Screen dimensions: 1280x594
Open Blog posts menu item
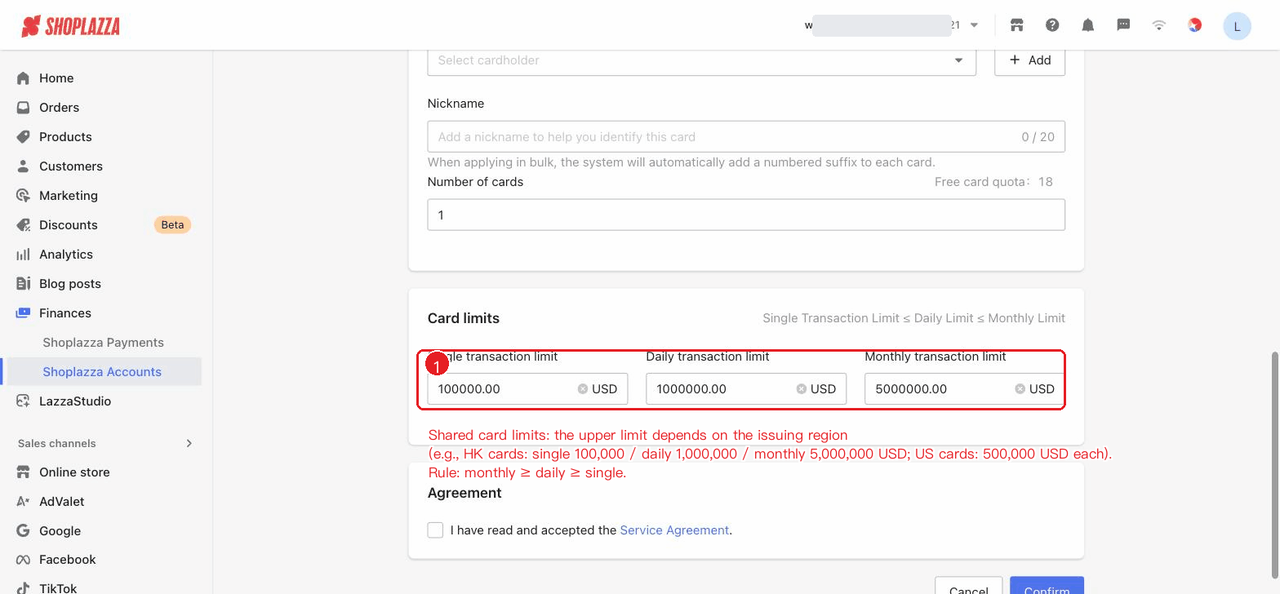pos(70,284)
